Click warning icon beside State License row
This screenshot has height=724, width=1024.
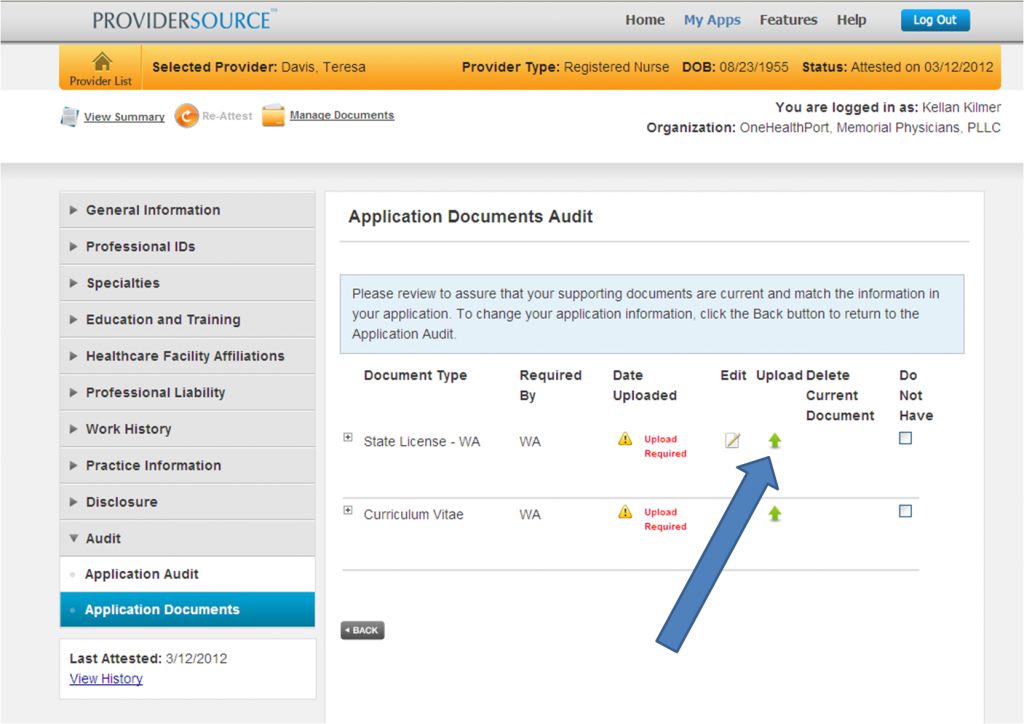[x=625, y=439]
